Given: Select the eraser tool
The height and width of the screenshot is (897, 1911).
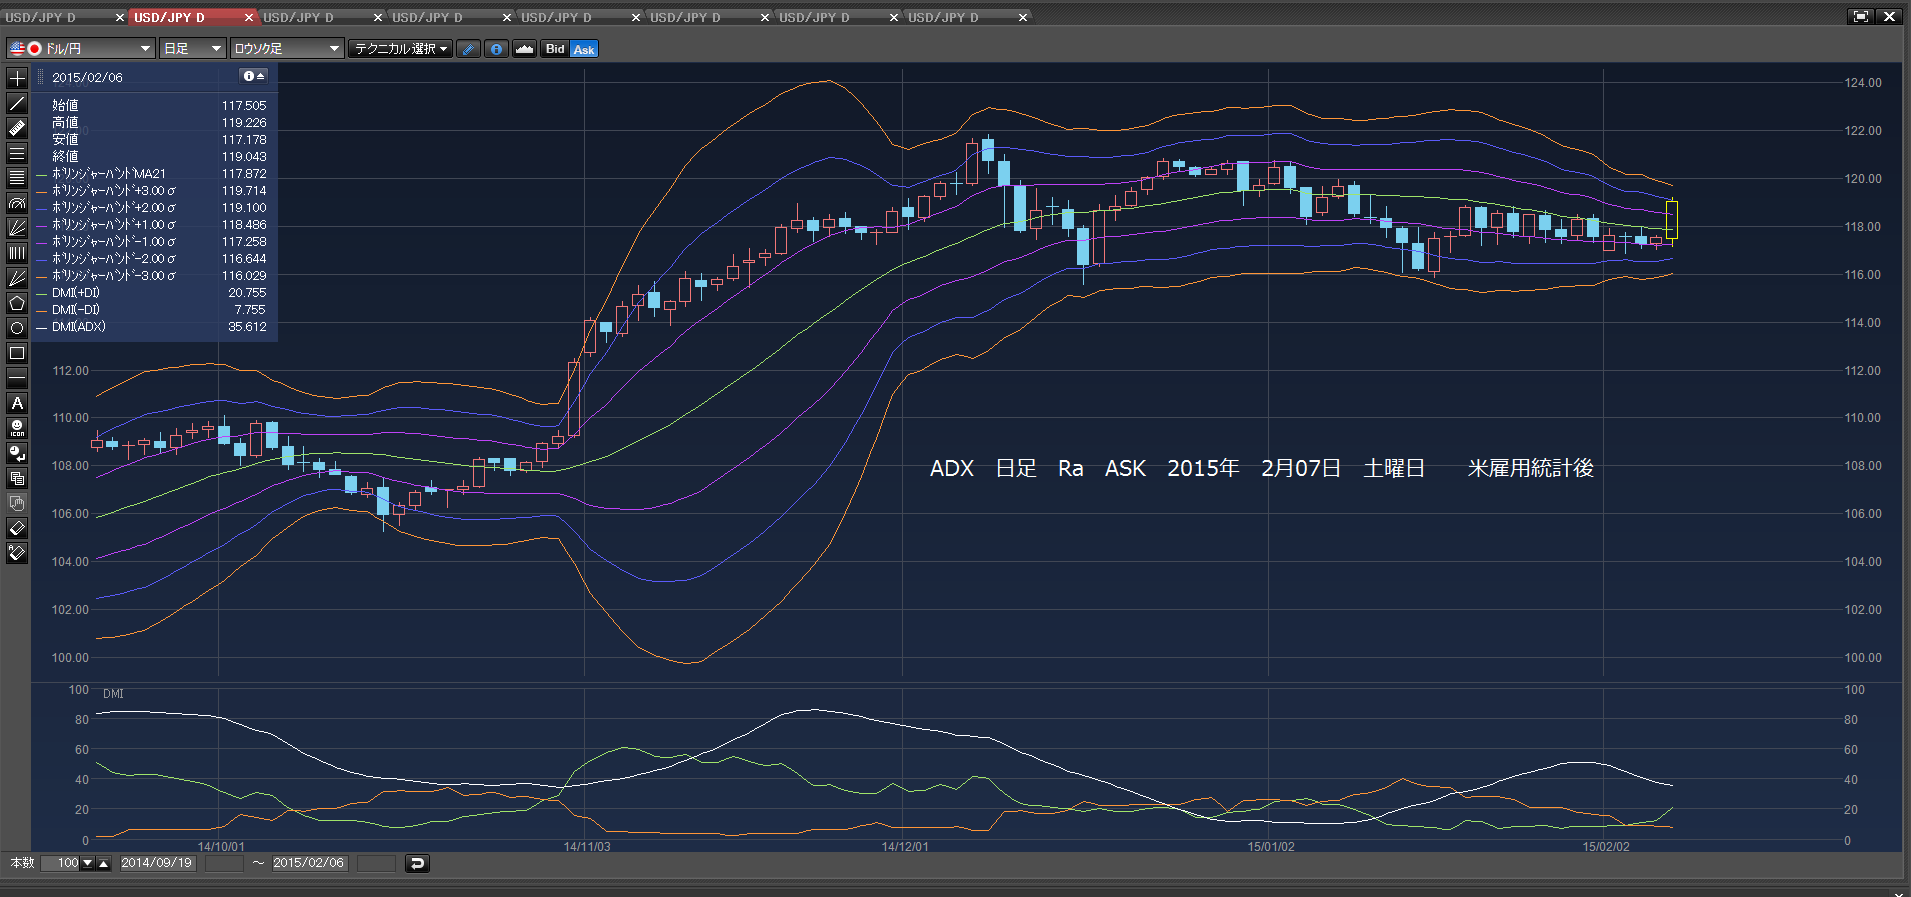Looking at the screenshot, I should (17, 528).
